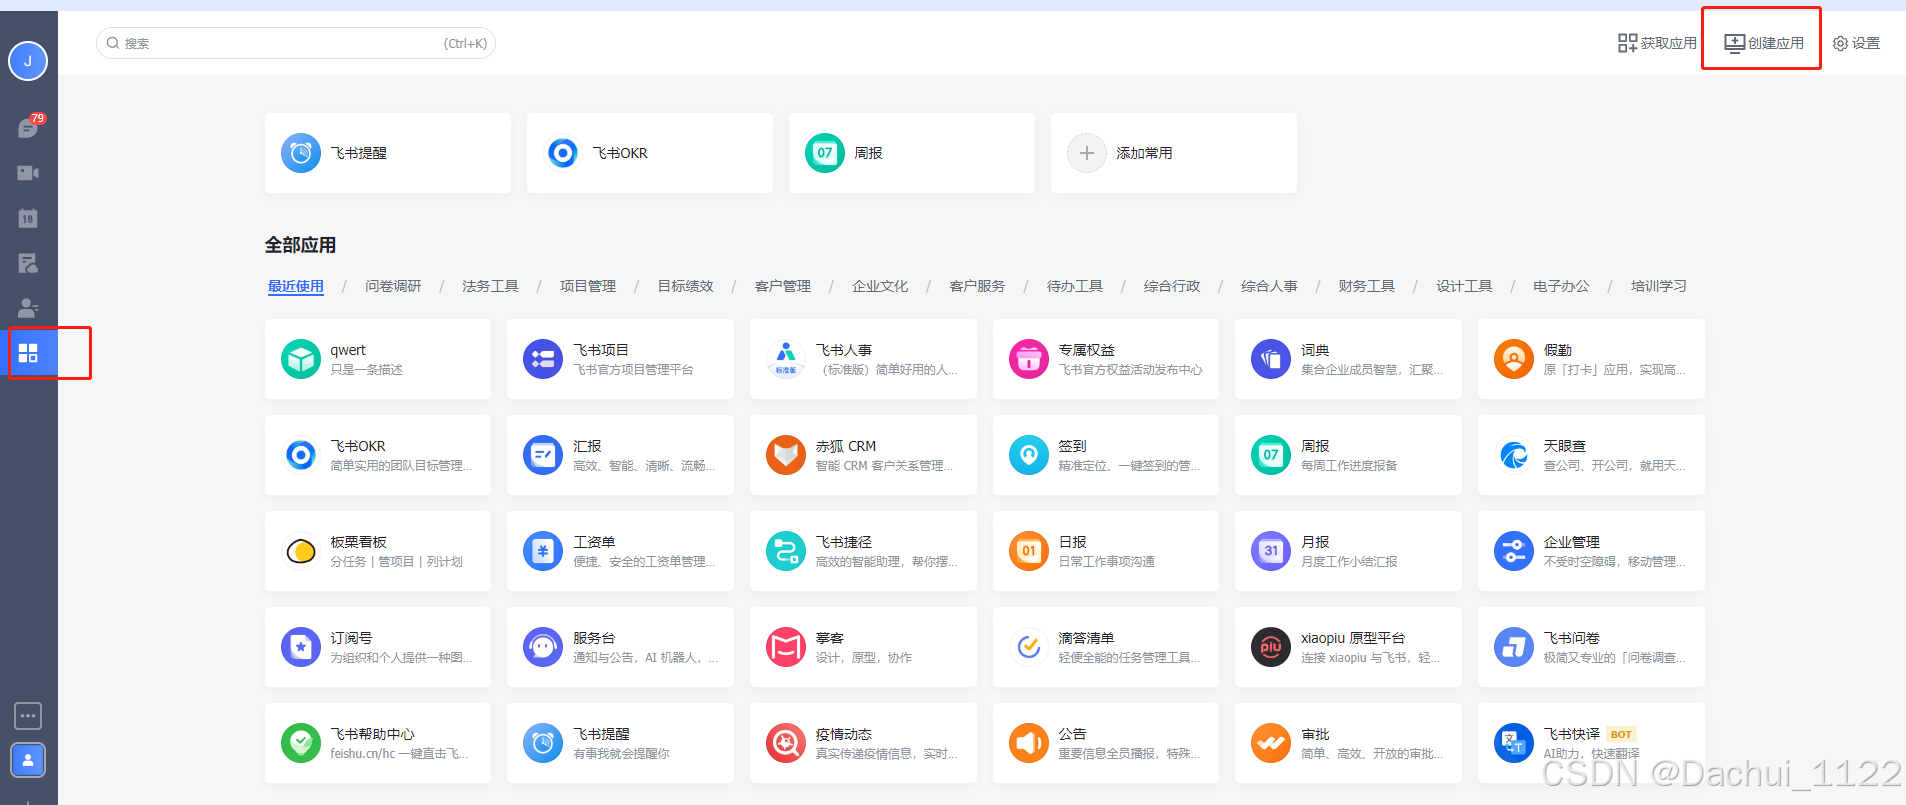This screenshot has width=1906, height=805.
Task: Open the 公告 megaphone icon
Action: [1029, 743]
